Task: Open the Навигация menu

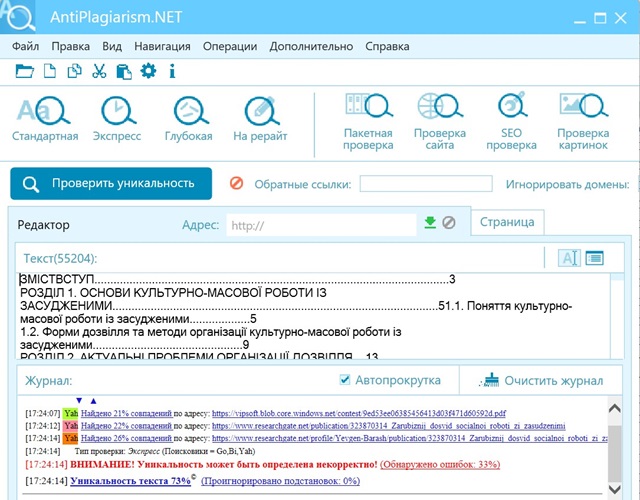Action: [x=162, y=46]
